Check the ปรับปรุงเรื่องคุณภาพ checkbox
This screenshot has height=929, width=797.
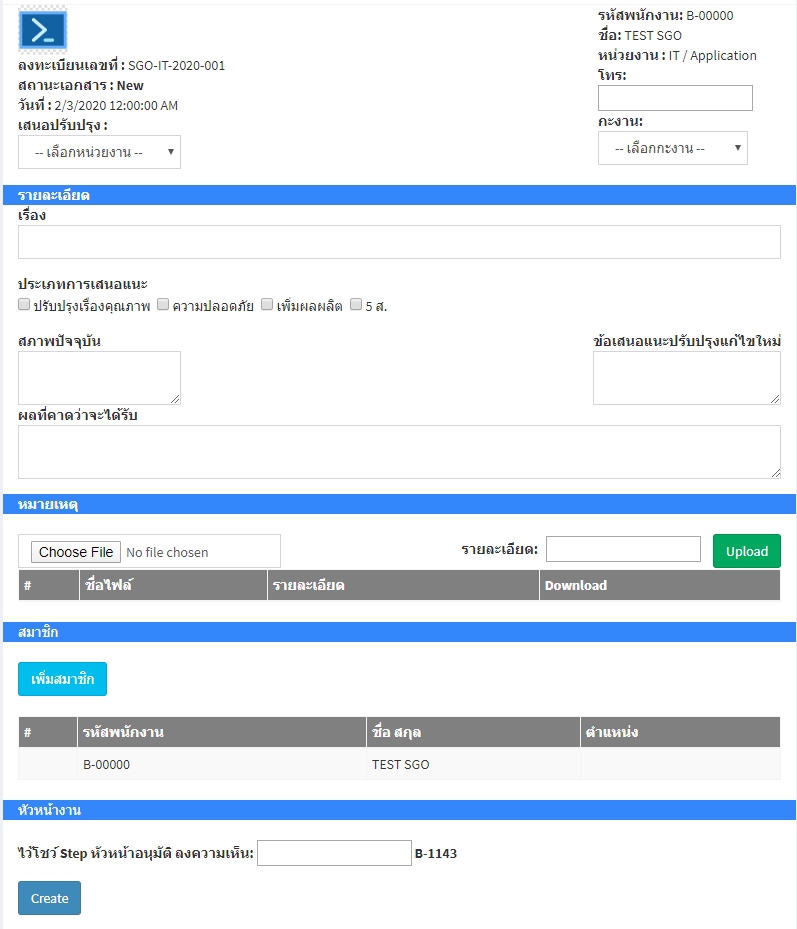(24, 305)
